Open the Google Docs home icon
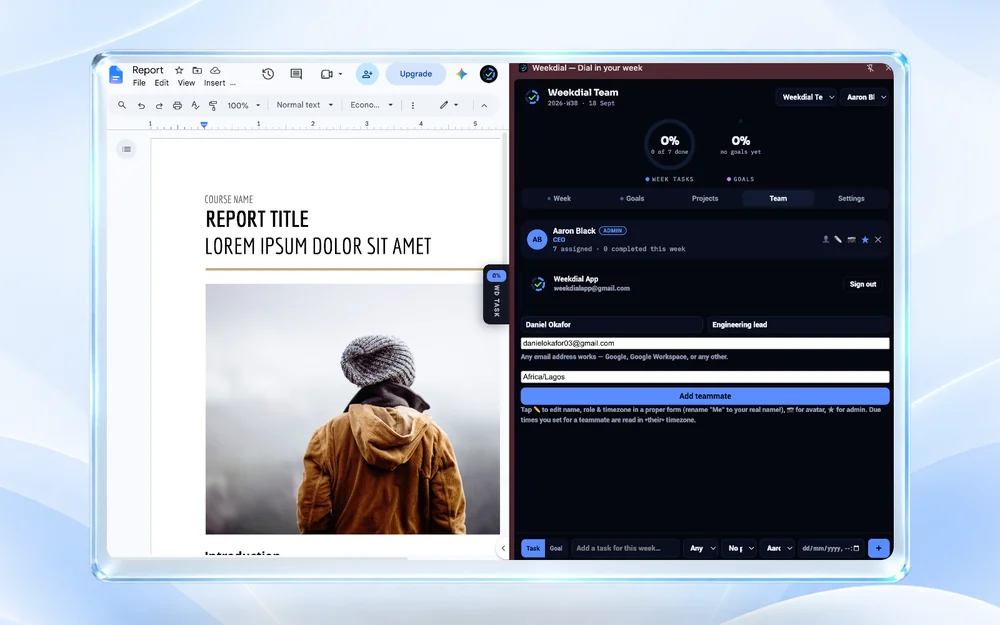 (x=116, y=75)
